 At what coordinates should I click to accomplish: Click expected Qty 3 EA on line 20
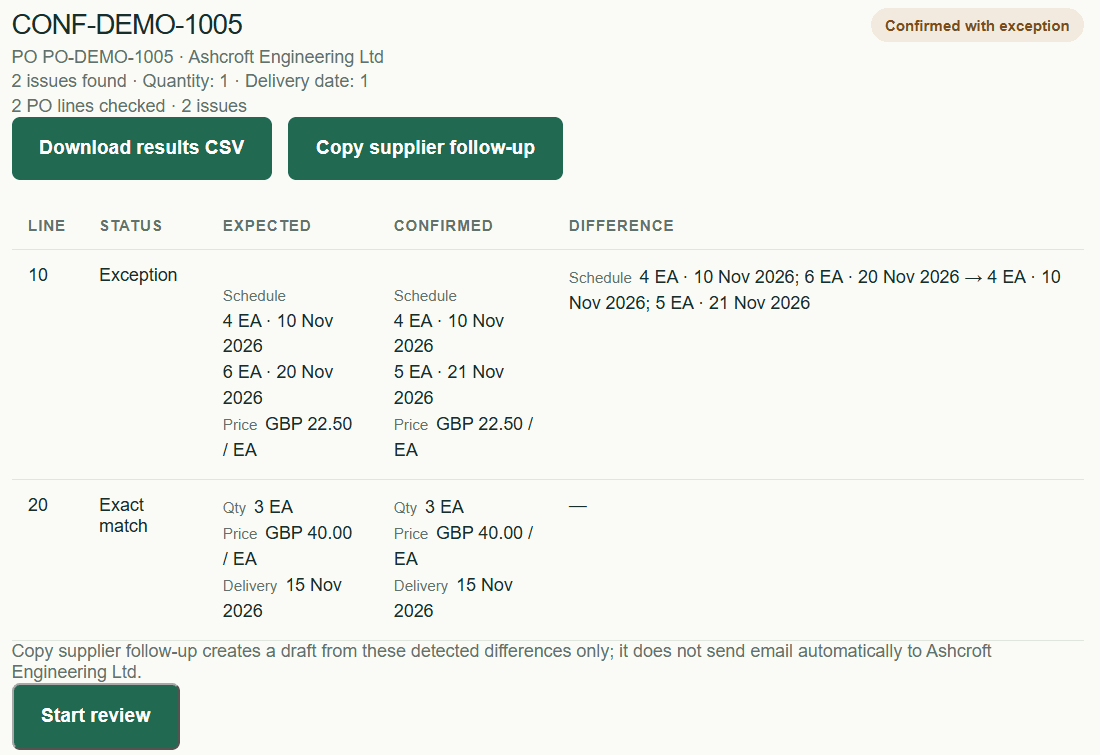pos(258,507)
